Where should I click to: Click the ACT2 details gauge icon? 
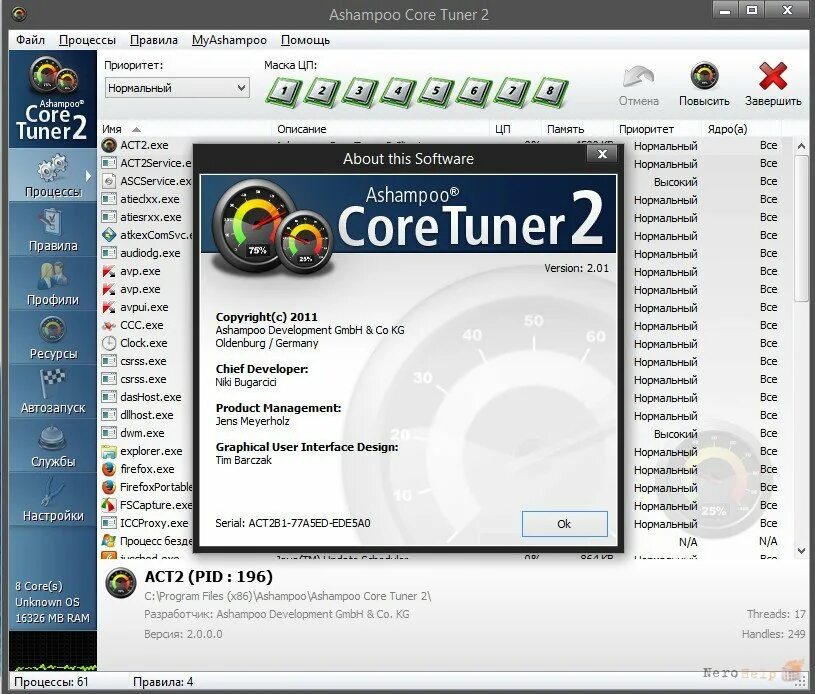[x=121, y=583]
